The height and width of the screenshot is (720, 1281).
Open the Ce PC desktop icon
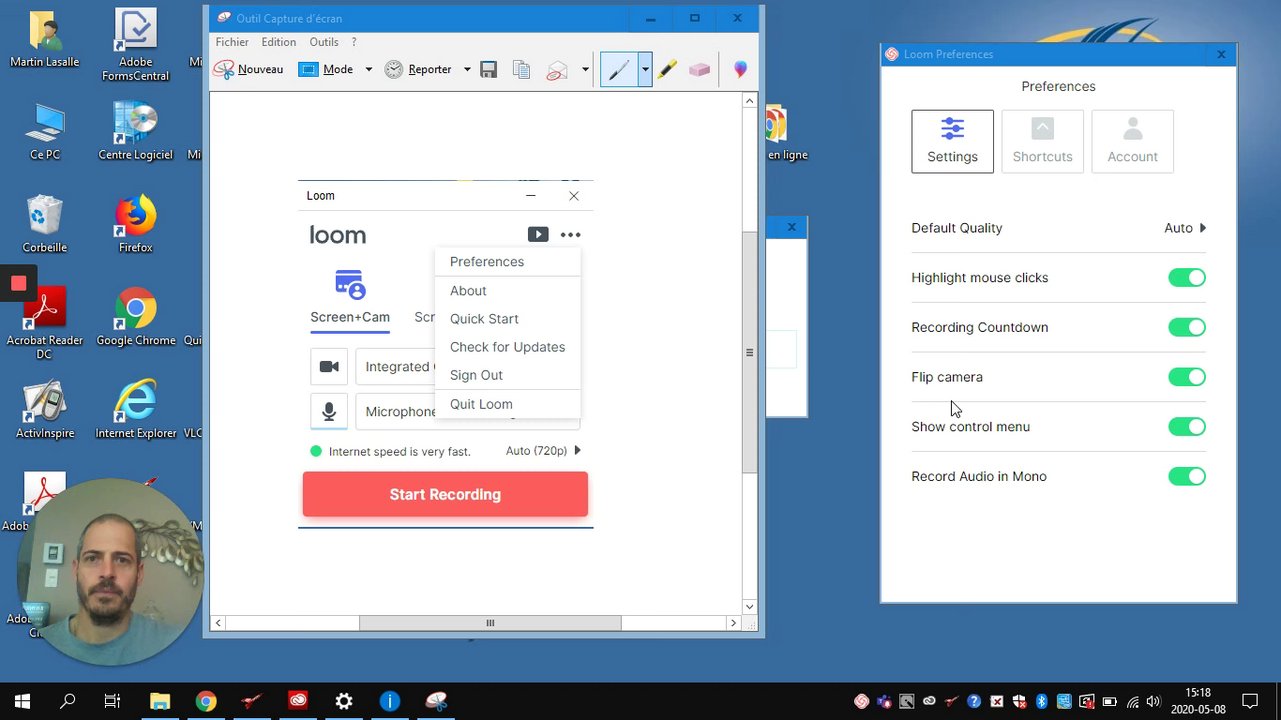(44, 131)
